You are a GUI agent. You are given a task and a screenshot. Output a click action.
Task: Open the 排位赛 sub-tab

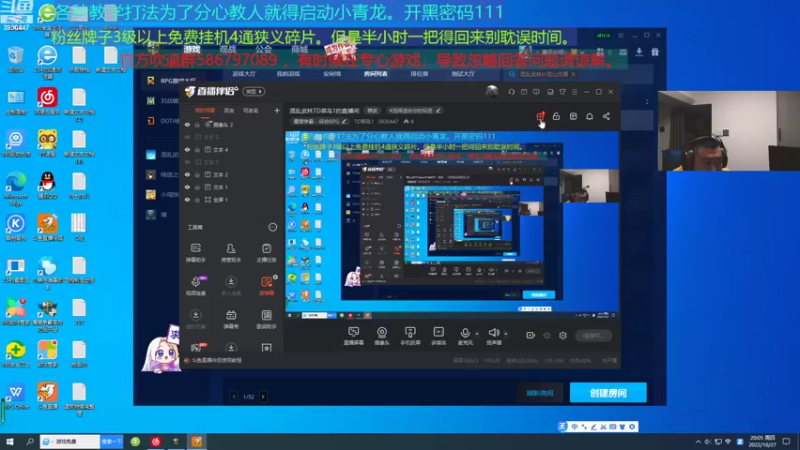click(x=419, y=74)
